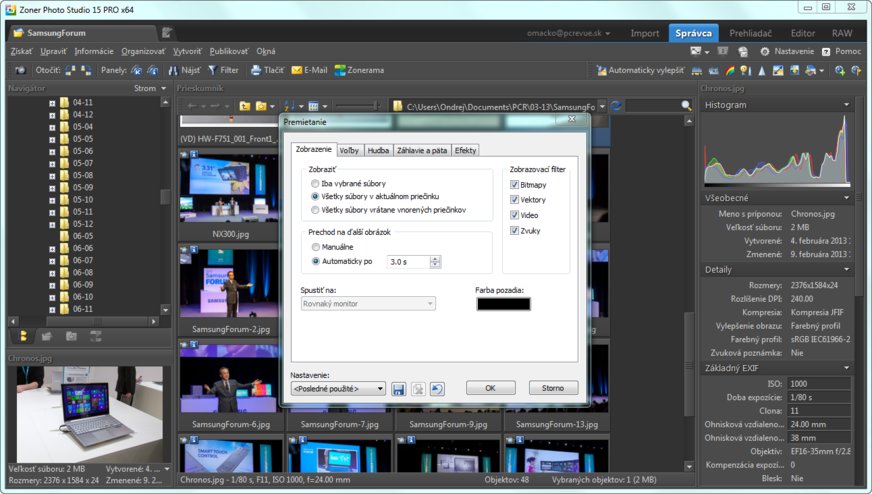Image resolution: width=872 pixels, height=494 pixels.
Task: Uncheck the Bitmapy filter checkbox
Action: (515, 185)
